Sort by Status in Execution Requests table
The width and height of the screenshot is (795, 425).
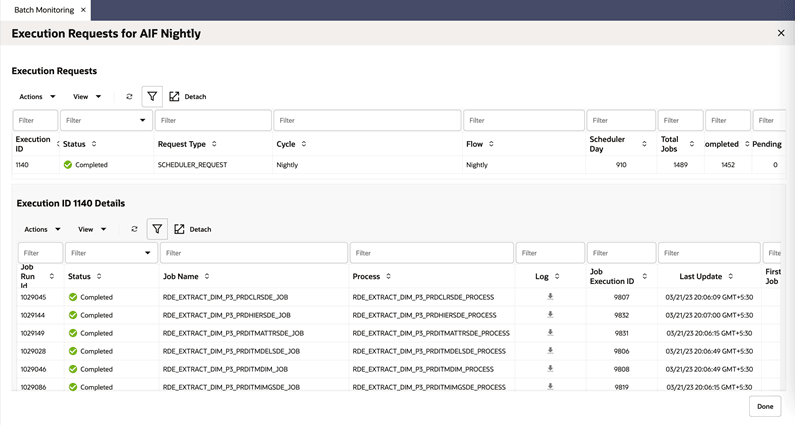pyautogui.click(x=94, y=144)
